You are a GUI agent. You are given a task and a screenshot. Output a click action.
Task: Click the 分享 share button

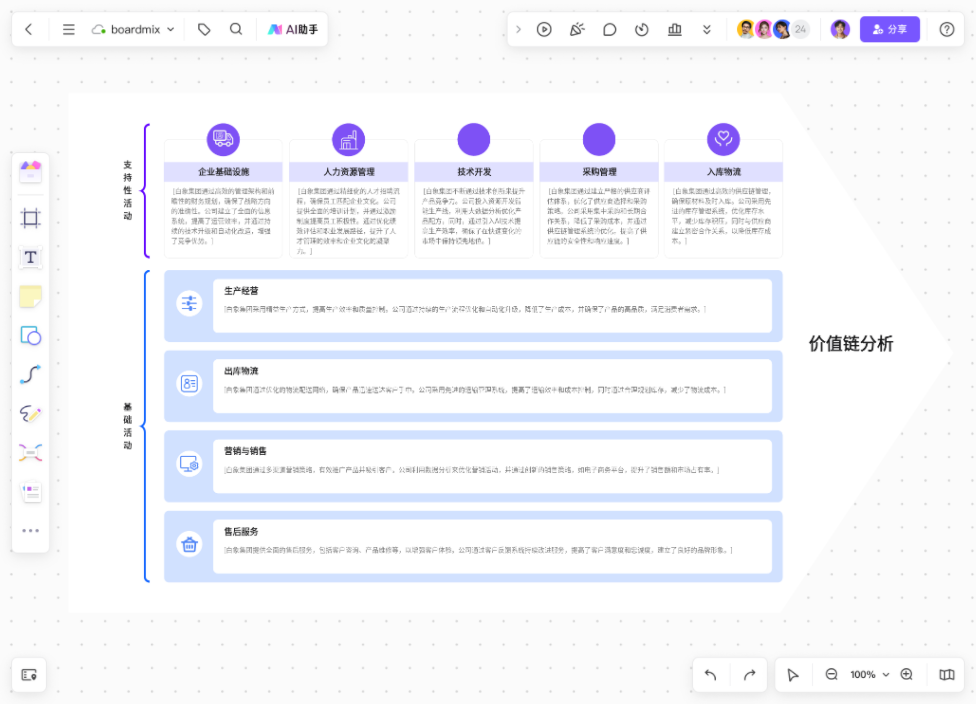tap(889, 30)
